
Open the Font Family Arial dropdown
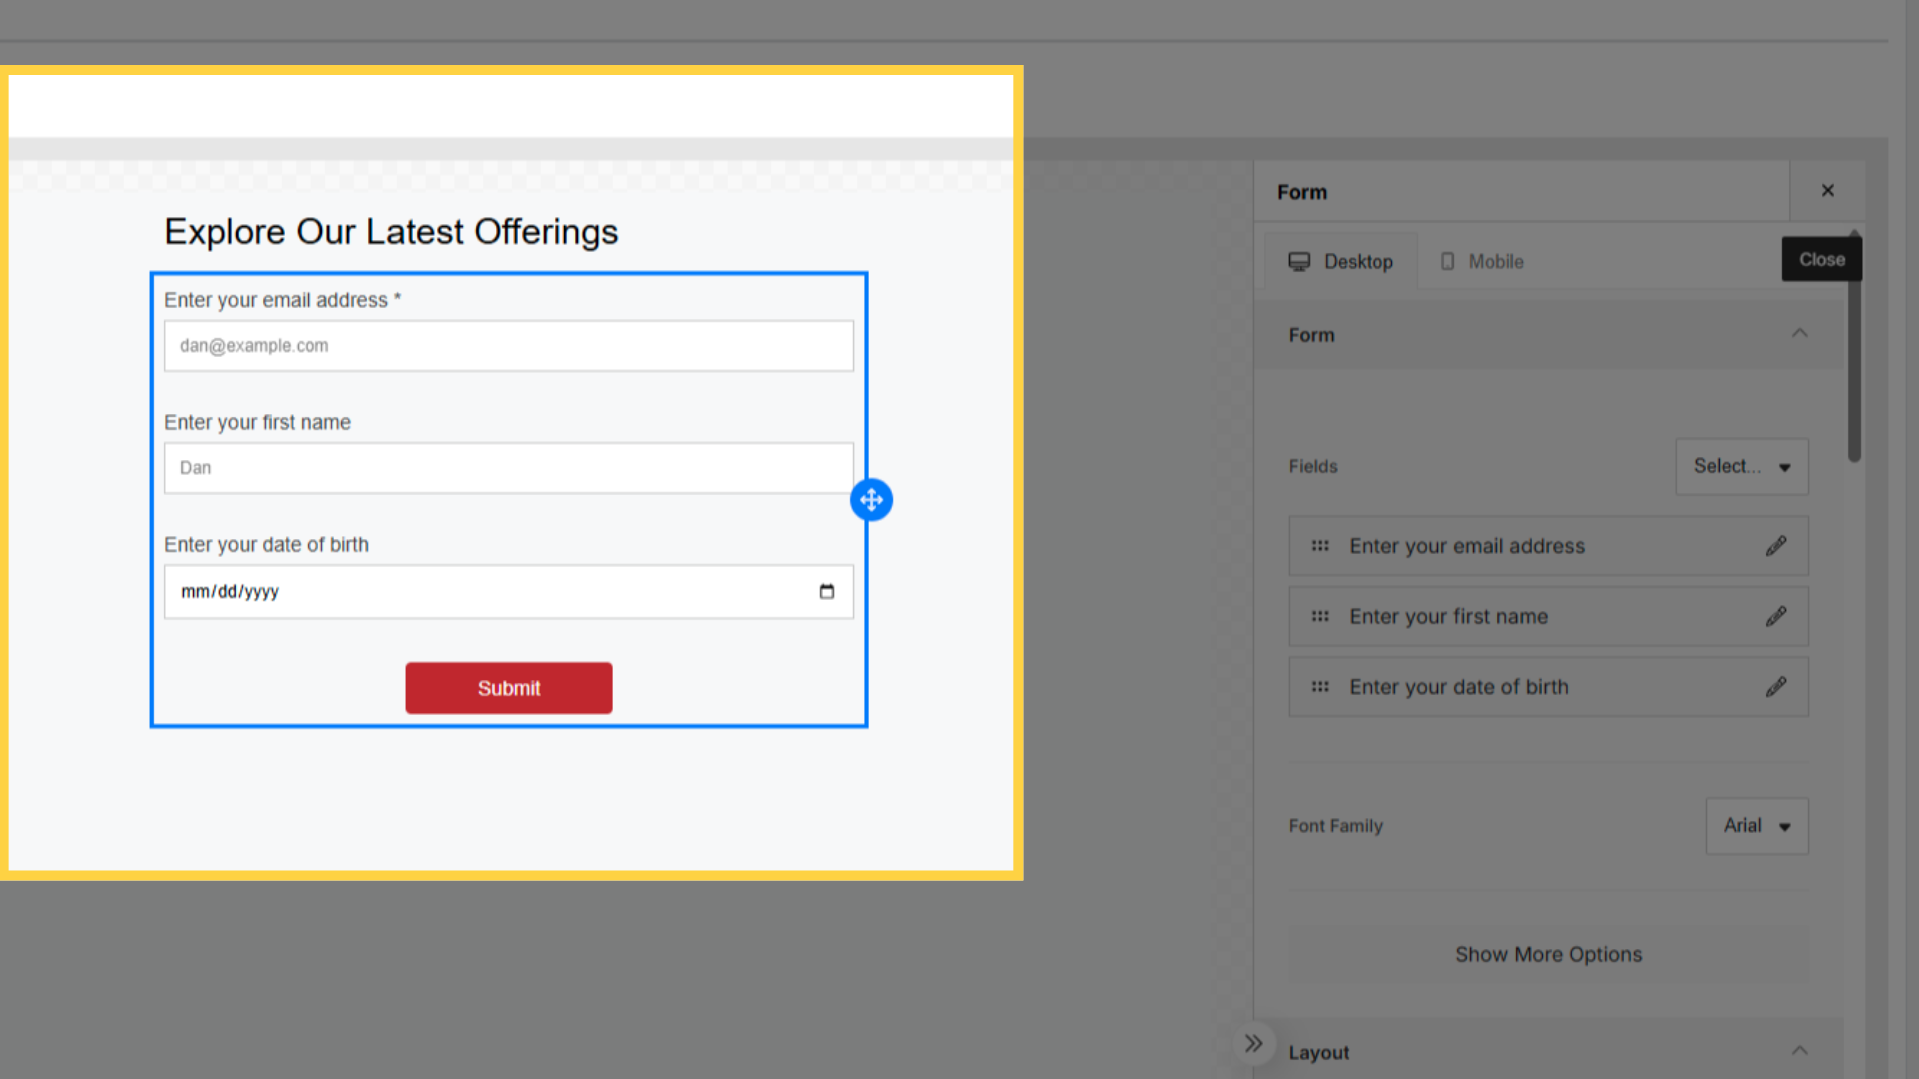pyautogui.click(x=1757, y=826)
